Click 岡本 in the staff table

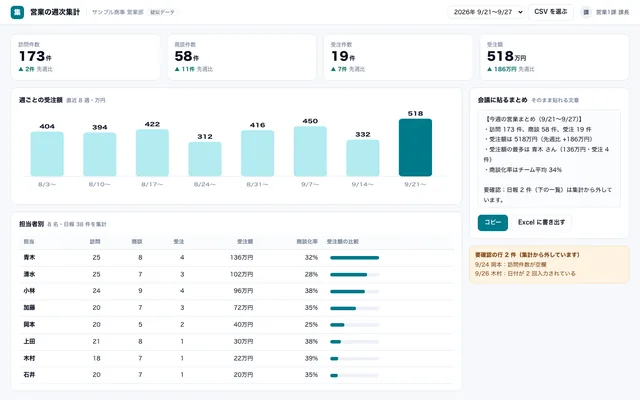pos(29,324)
